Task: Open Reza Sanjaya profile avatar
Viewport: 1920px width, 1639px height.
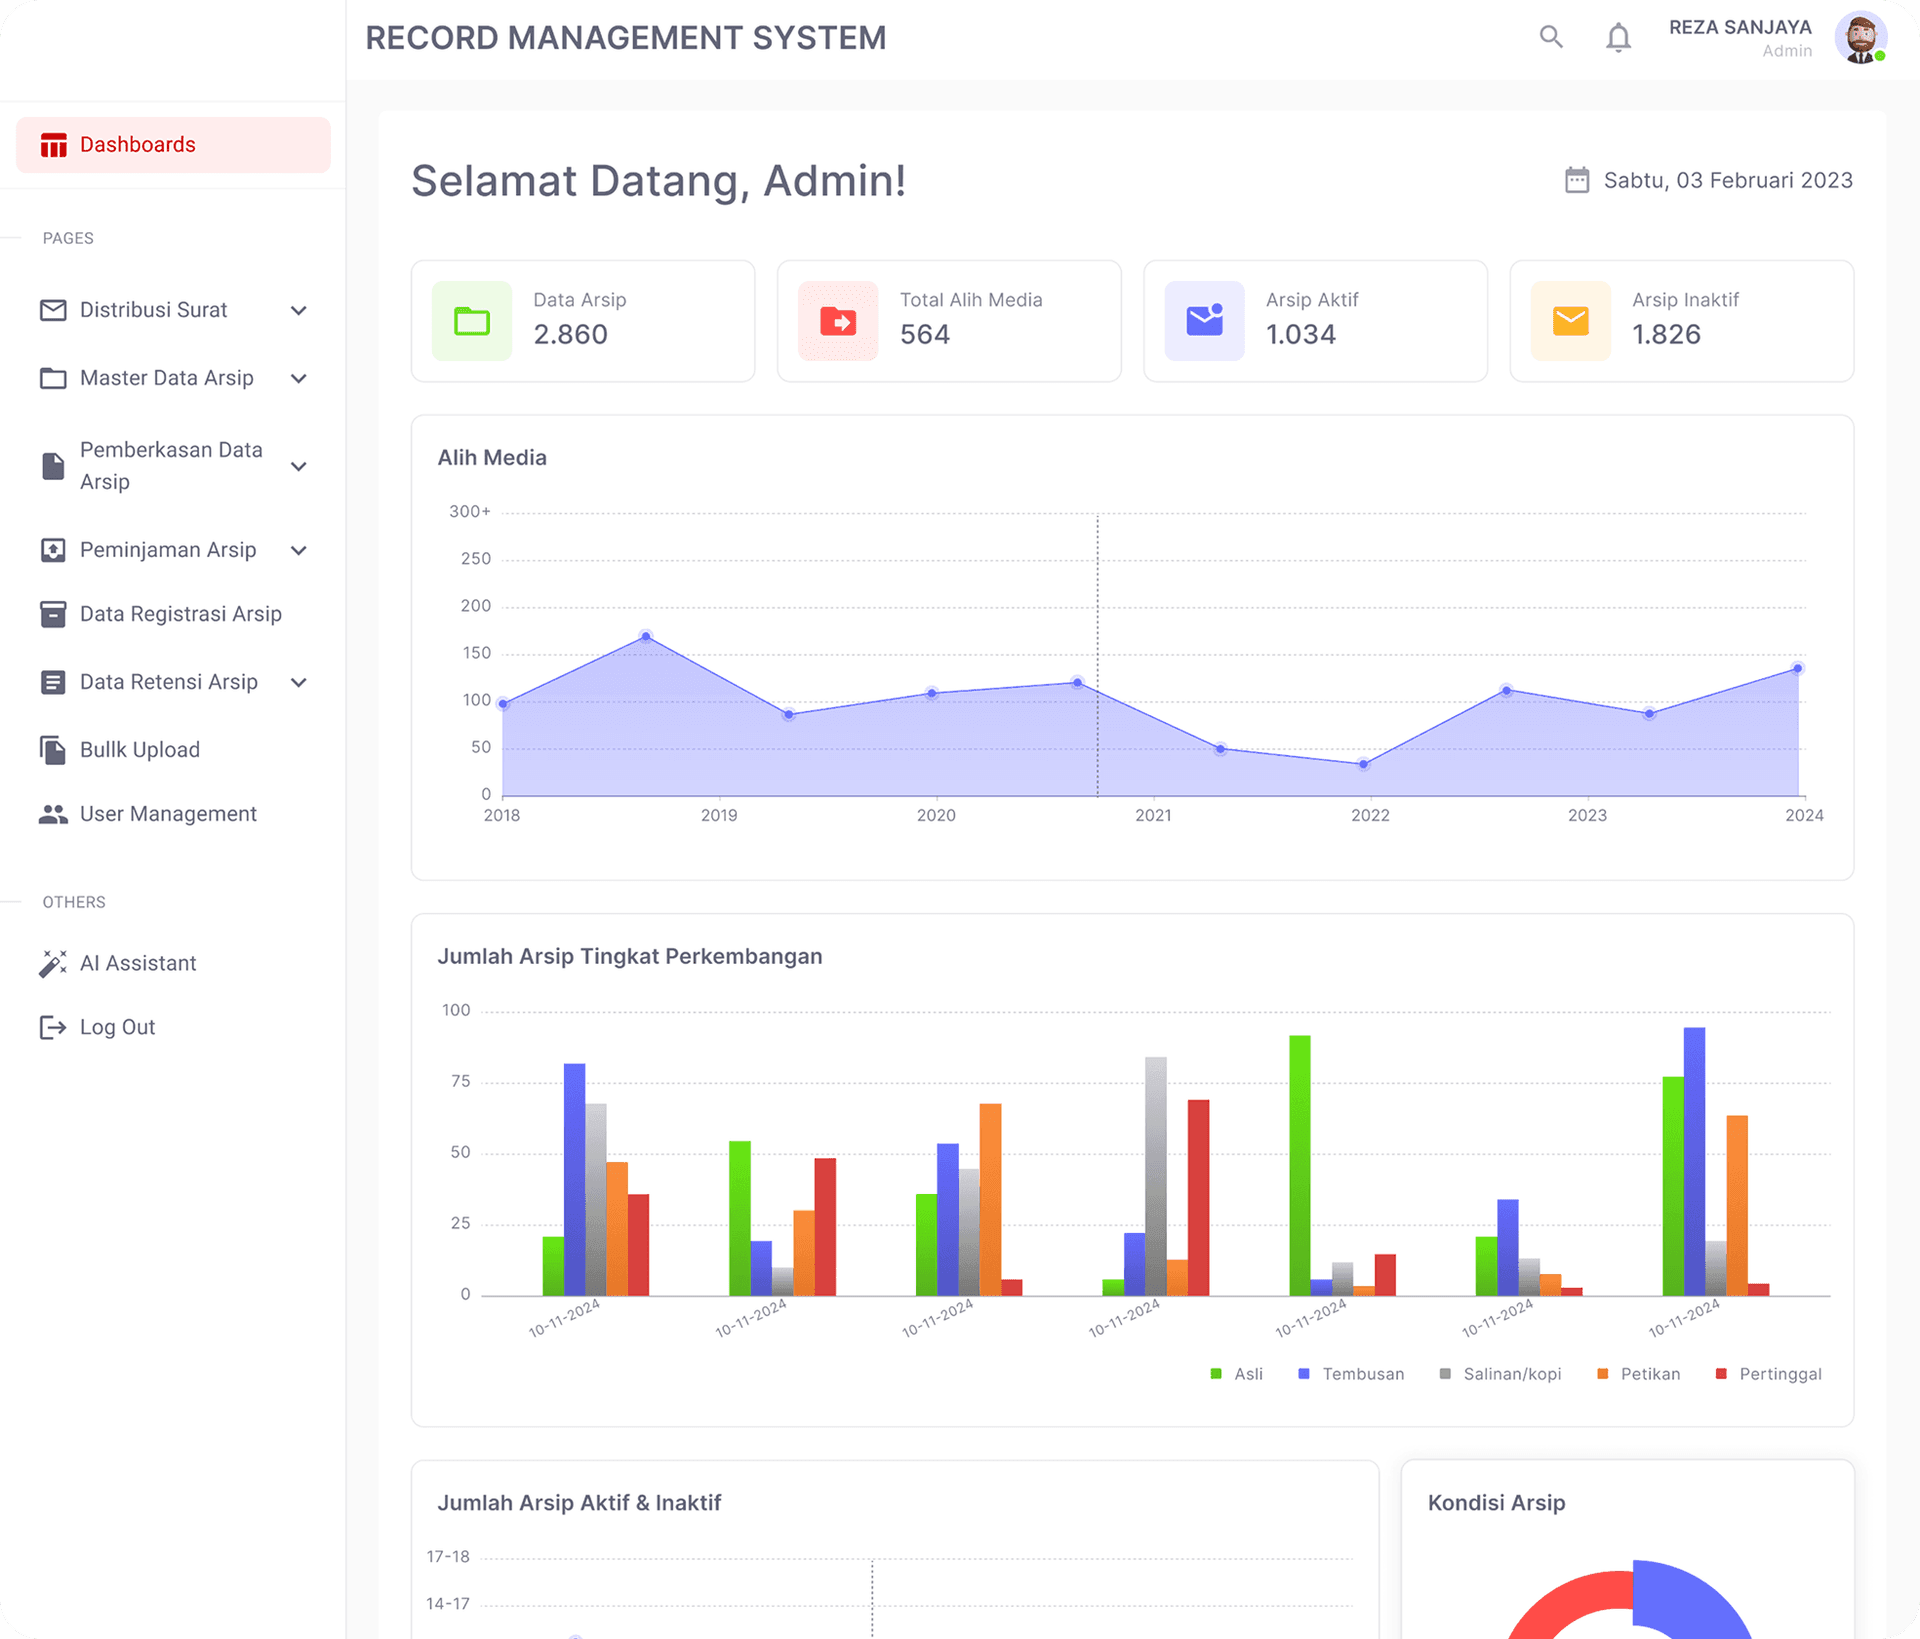Action: [1861, 38]
